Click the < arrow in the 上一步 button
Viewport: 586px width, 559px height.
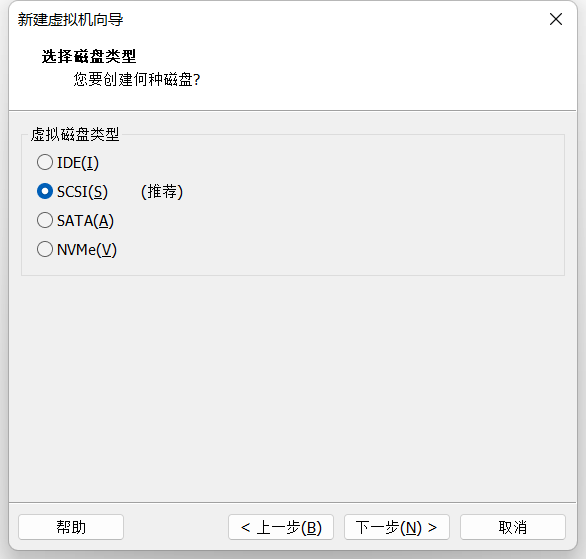pyautogui.click(x=246, y=528)
